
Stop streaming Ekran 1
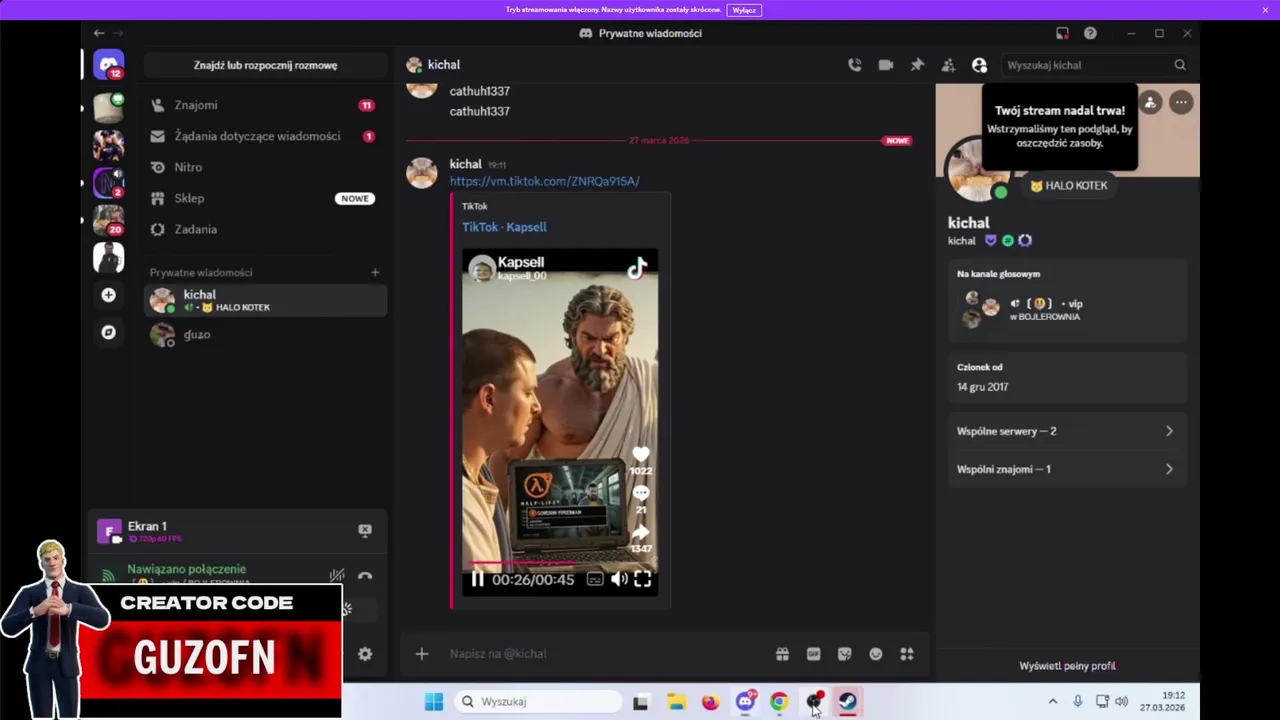click(x=365, y=531)
